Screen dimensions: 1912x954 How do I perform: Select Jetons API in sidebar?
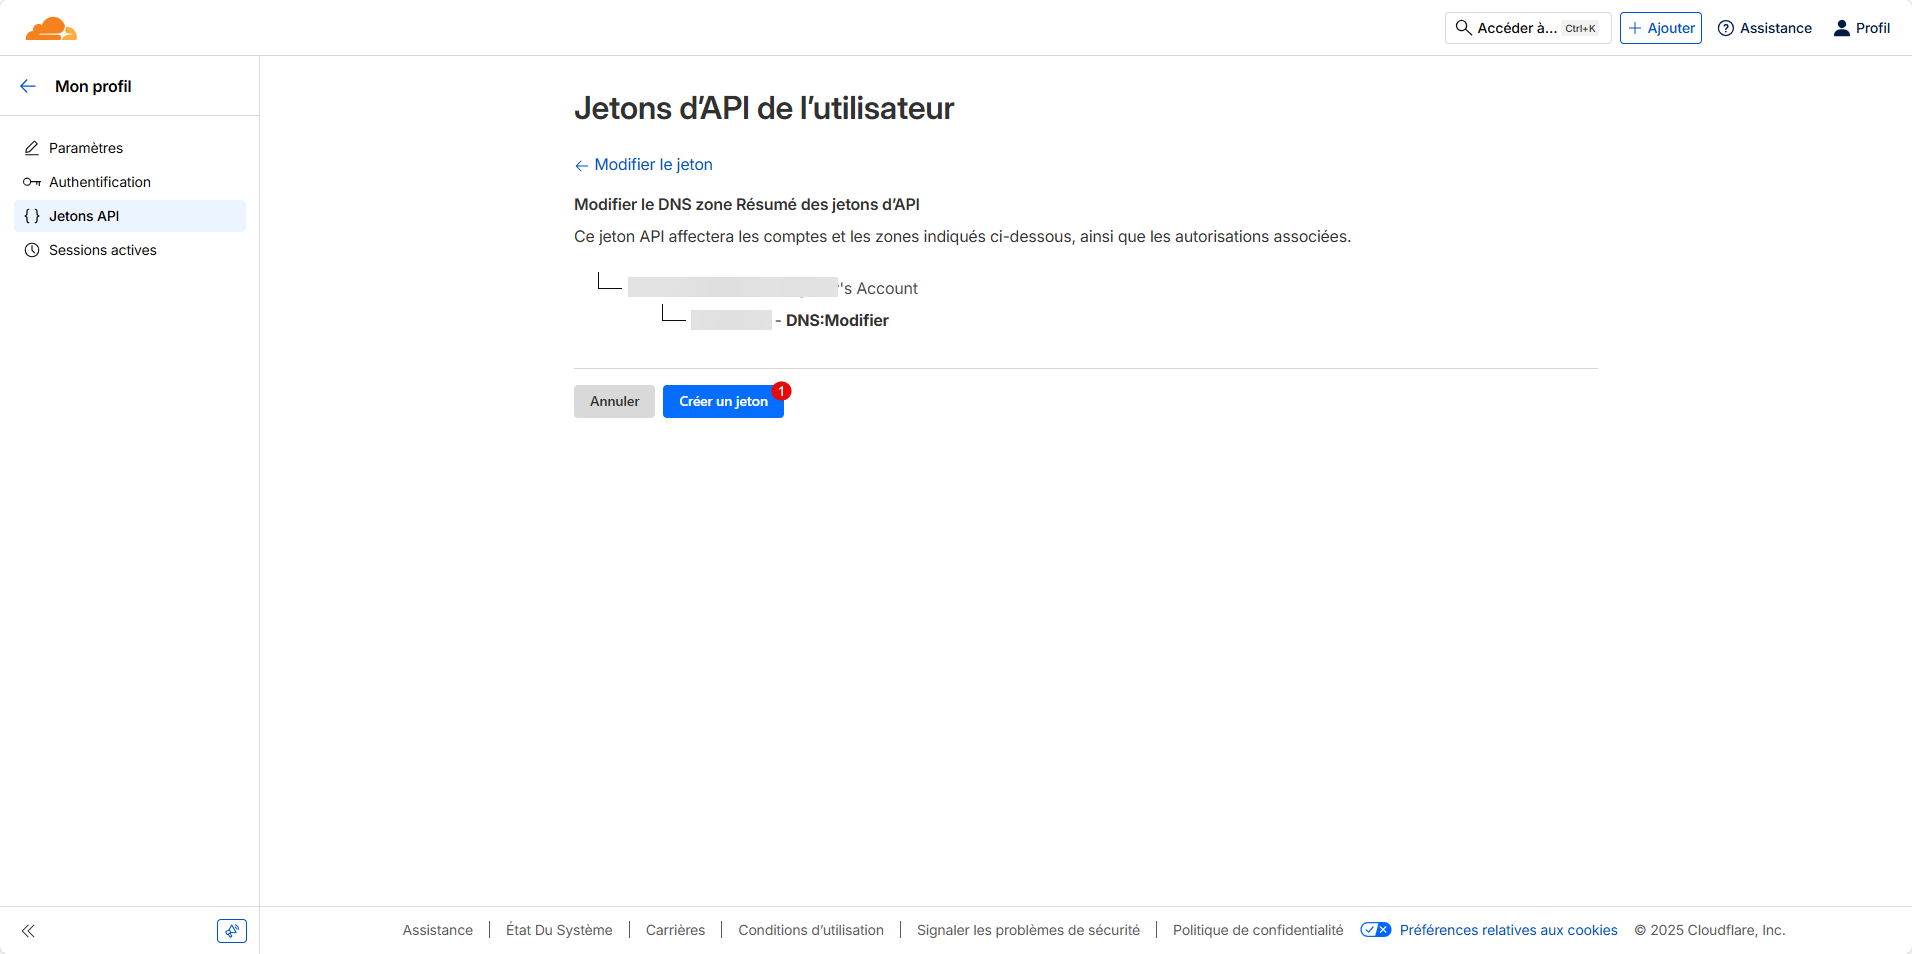[84, 216]
